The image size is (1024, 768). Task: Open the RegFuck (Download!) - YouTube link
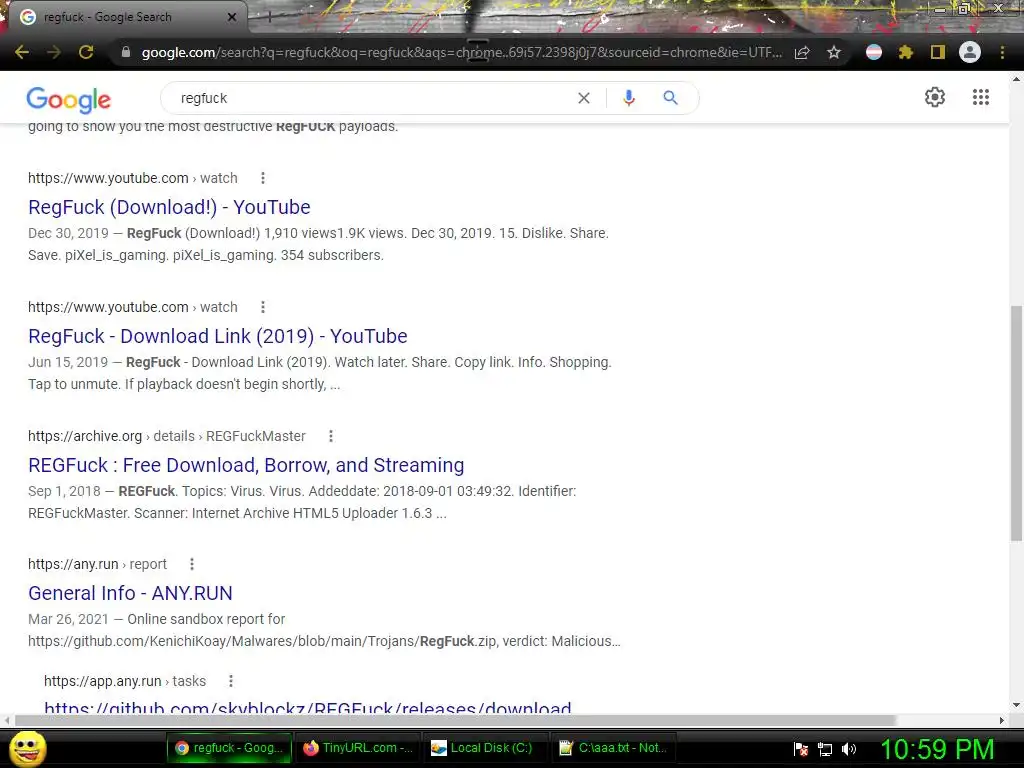(169, 207)
